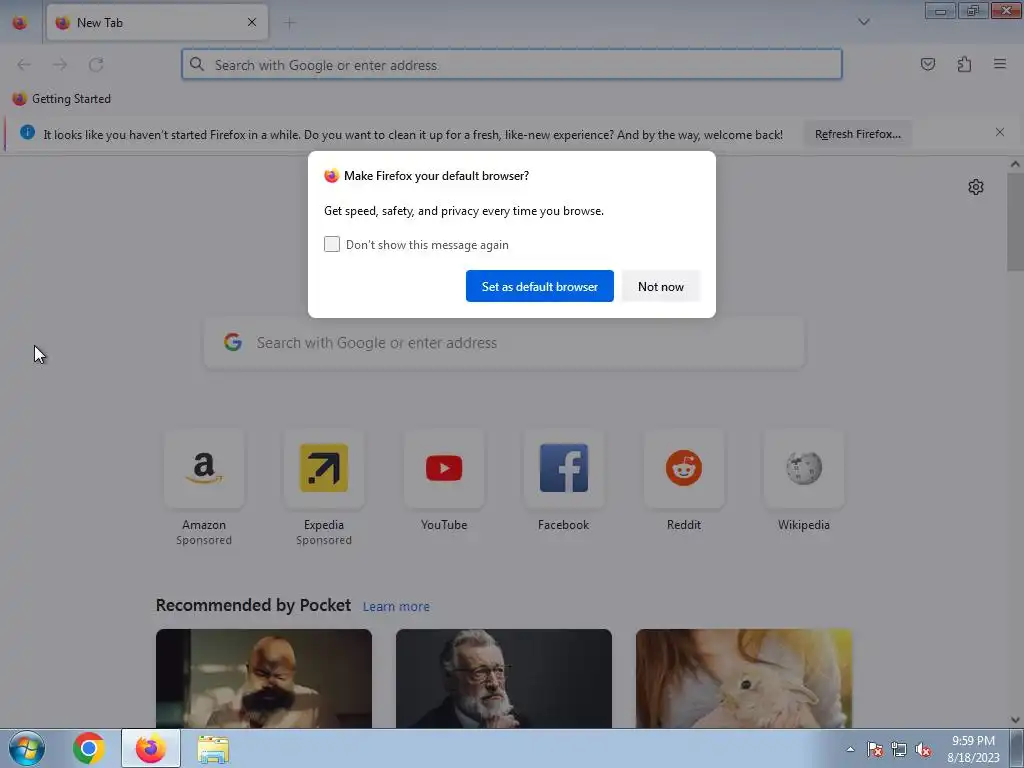The image size is (1024, 768).
Task: Open the Extensions puzzle icon
Action: 964,64
